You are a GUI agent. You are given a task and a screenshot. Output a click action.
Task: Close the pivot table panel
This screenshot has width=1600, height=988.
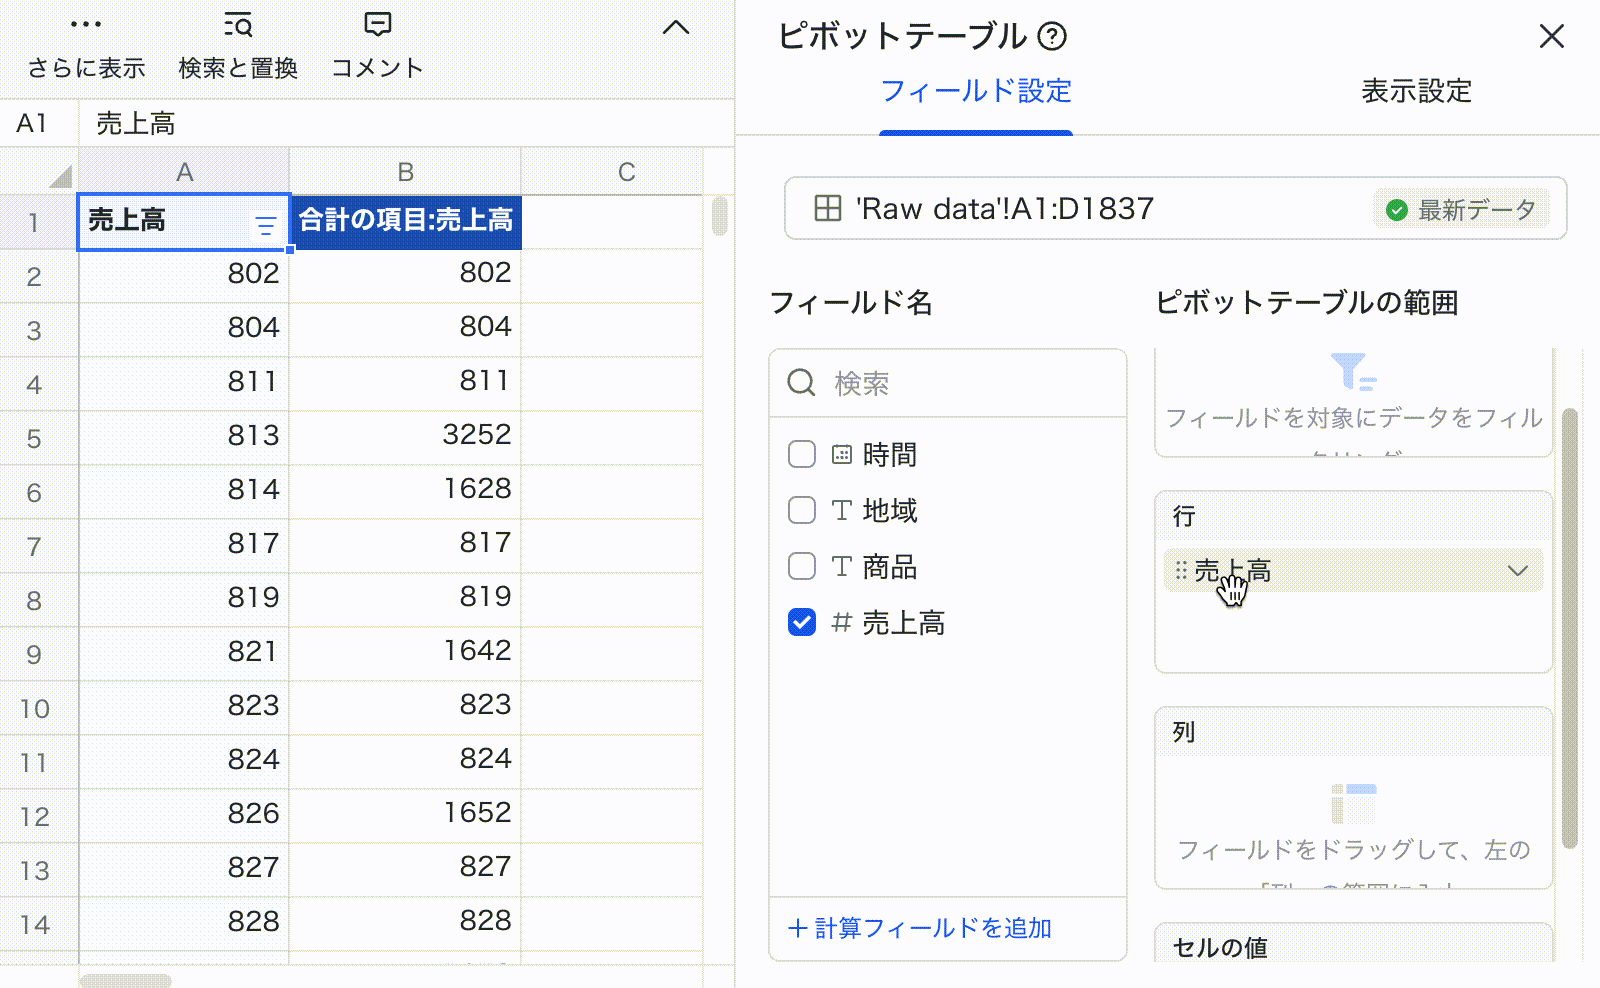click(x=1551, y=37)
